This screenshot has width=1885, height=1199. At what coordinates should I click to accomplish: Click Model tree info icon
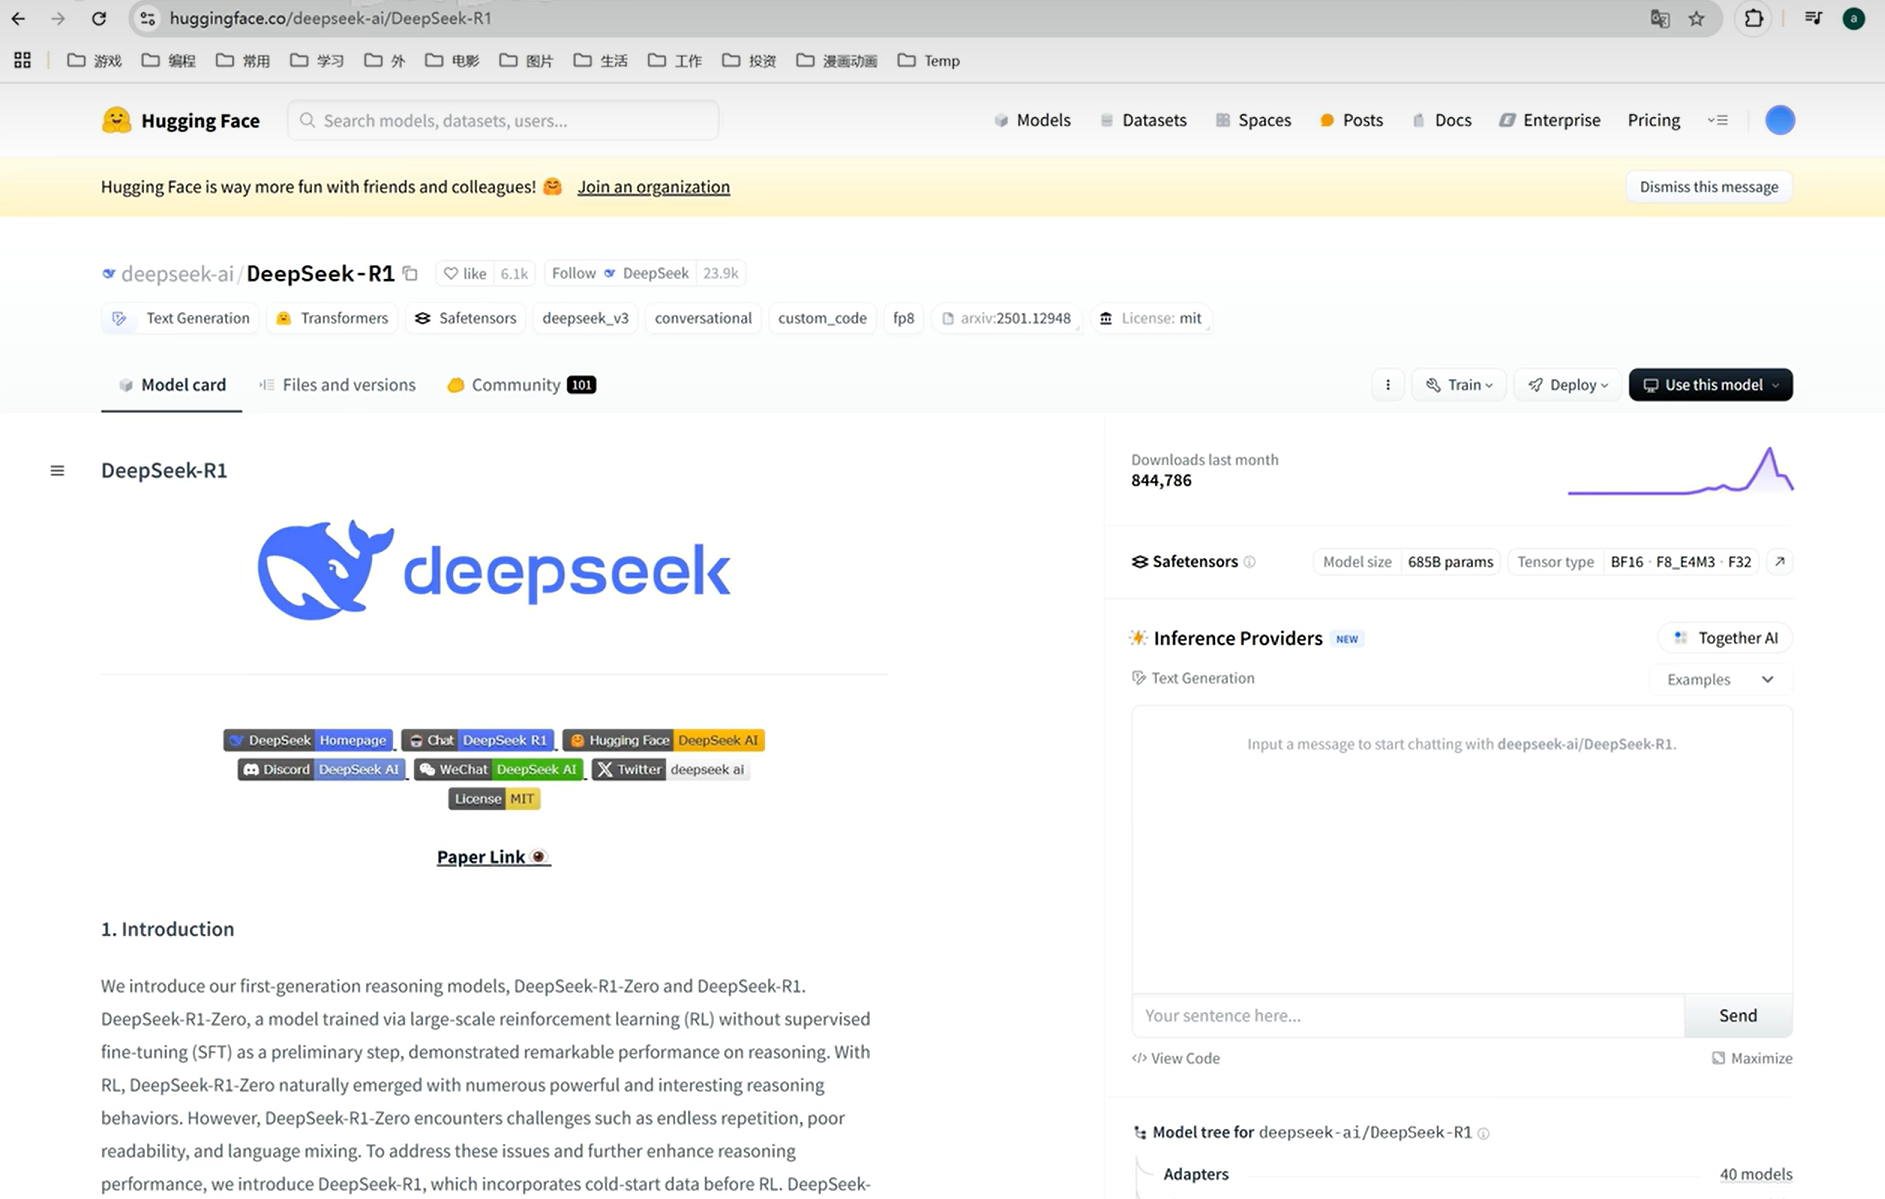point(1484,1133)
